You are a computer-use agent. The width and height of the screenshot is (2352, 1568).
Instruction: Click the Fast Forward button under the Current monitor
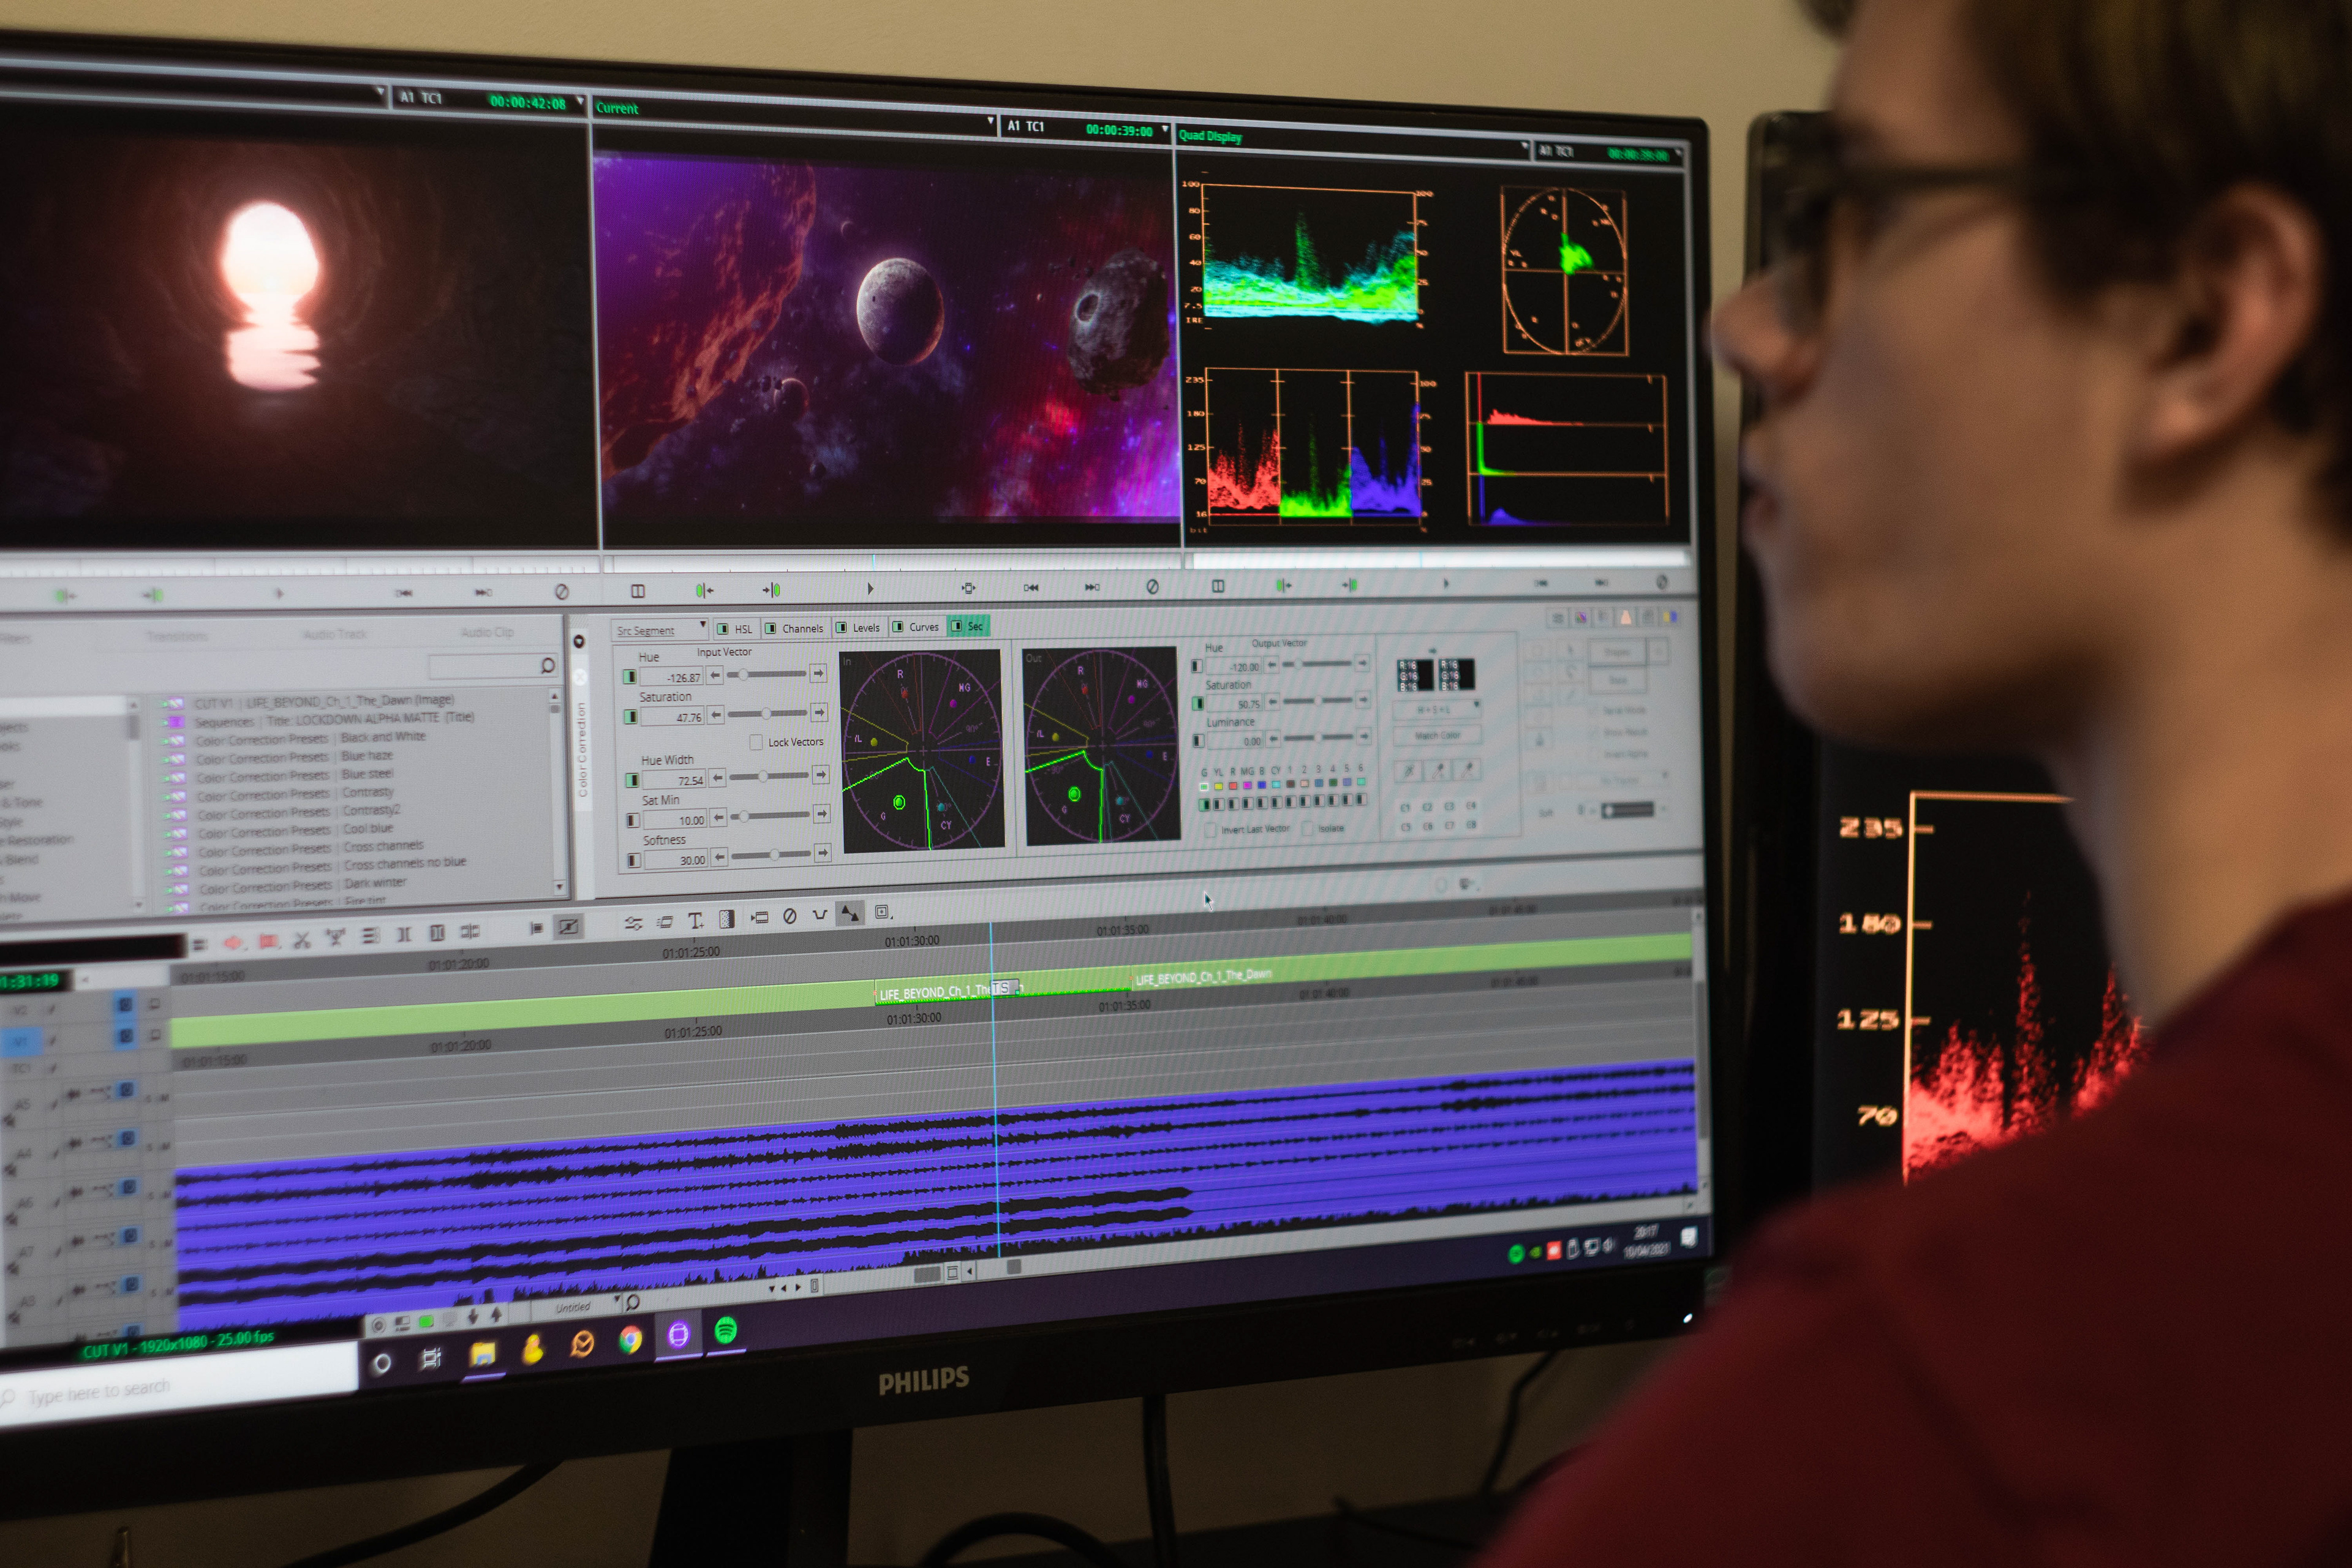(x=1092, y=587)
